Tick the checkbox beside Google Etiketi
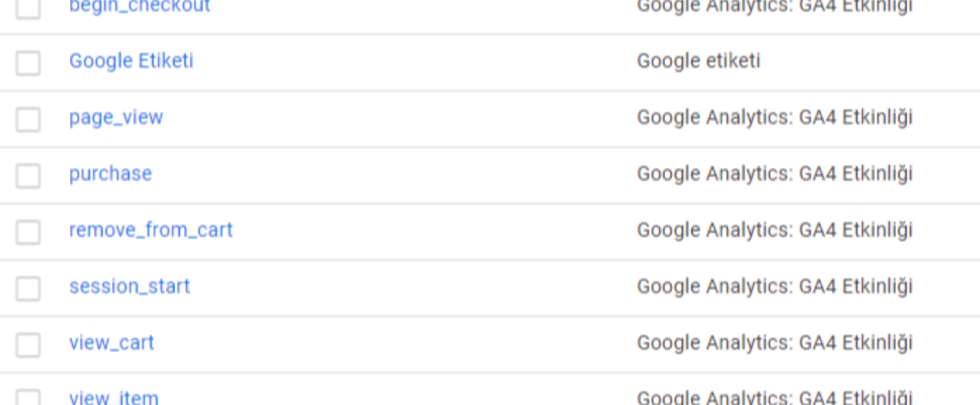The width and height of the screenshot is (980, 405). coord(28,62)
